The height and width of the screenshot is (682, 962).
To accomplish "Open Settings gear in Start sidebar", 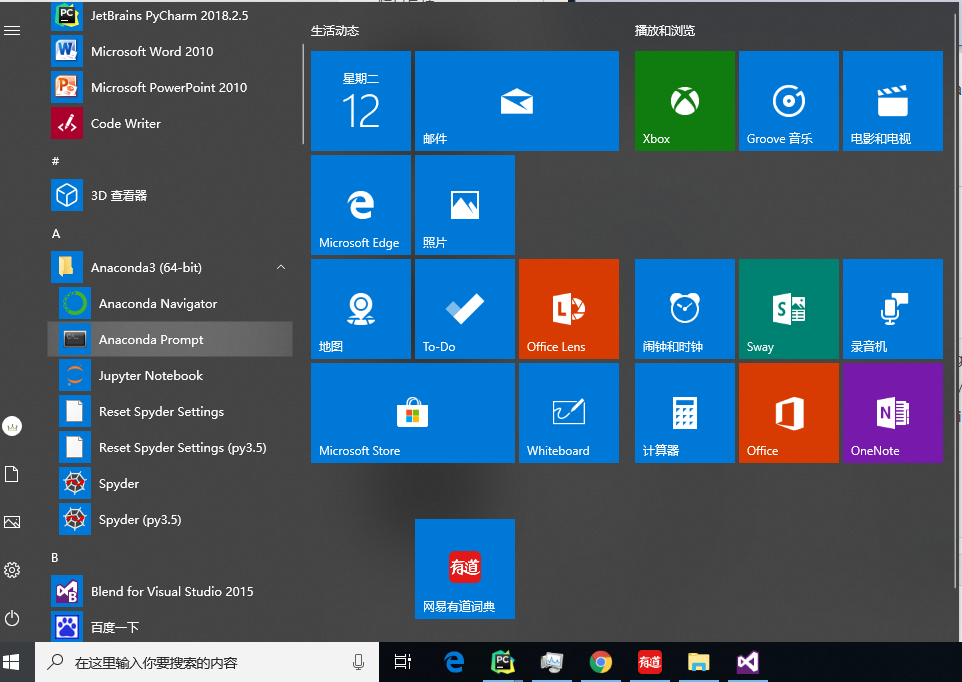I will [x=13, y=570].
